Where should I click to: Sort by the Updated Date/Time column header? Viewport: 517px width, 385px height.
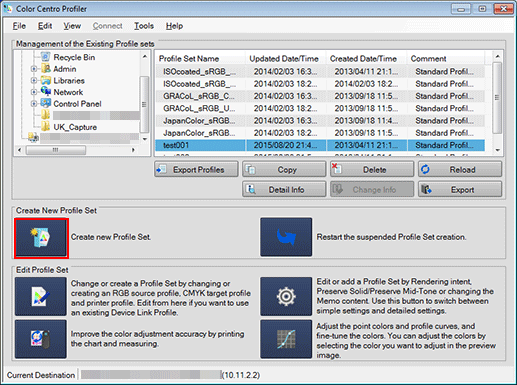286,59
